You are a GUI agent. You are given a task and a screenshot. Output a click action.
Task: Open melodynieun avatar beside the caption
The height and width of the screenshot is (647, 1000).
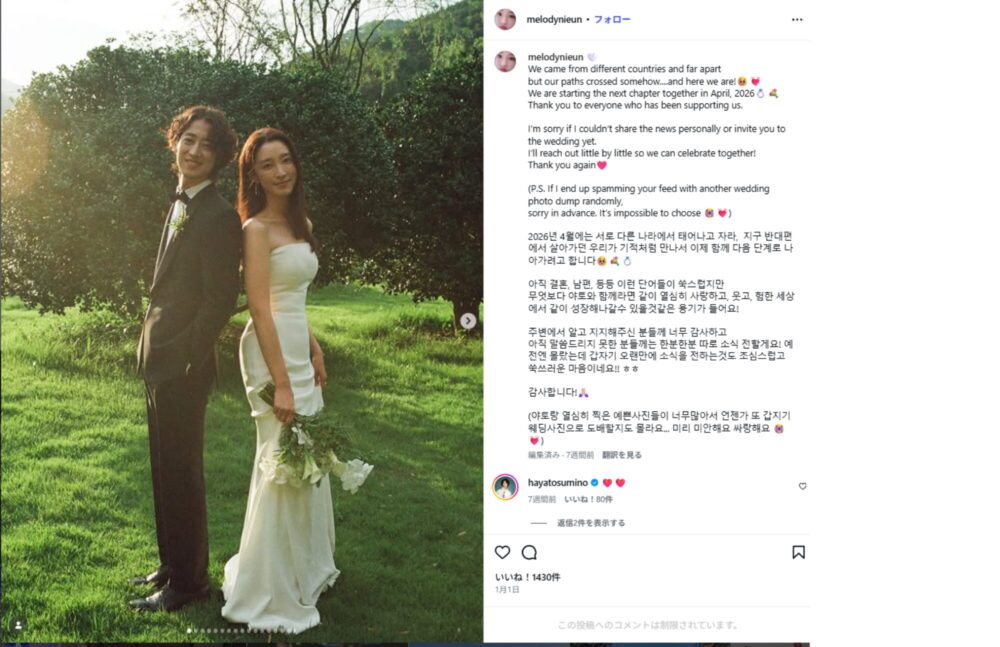click(505, 61)
